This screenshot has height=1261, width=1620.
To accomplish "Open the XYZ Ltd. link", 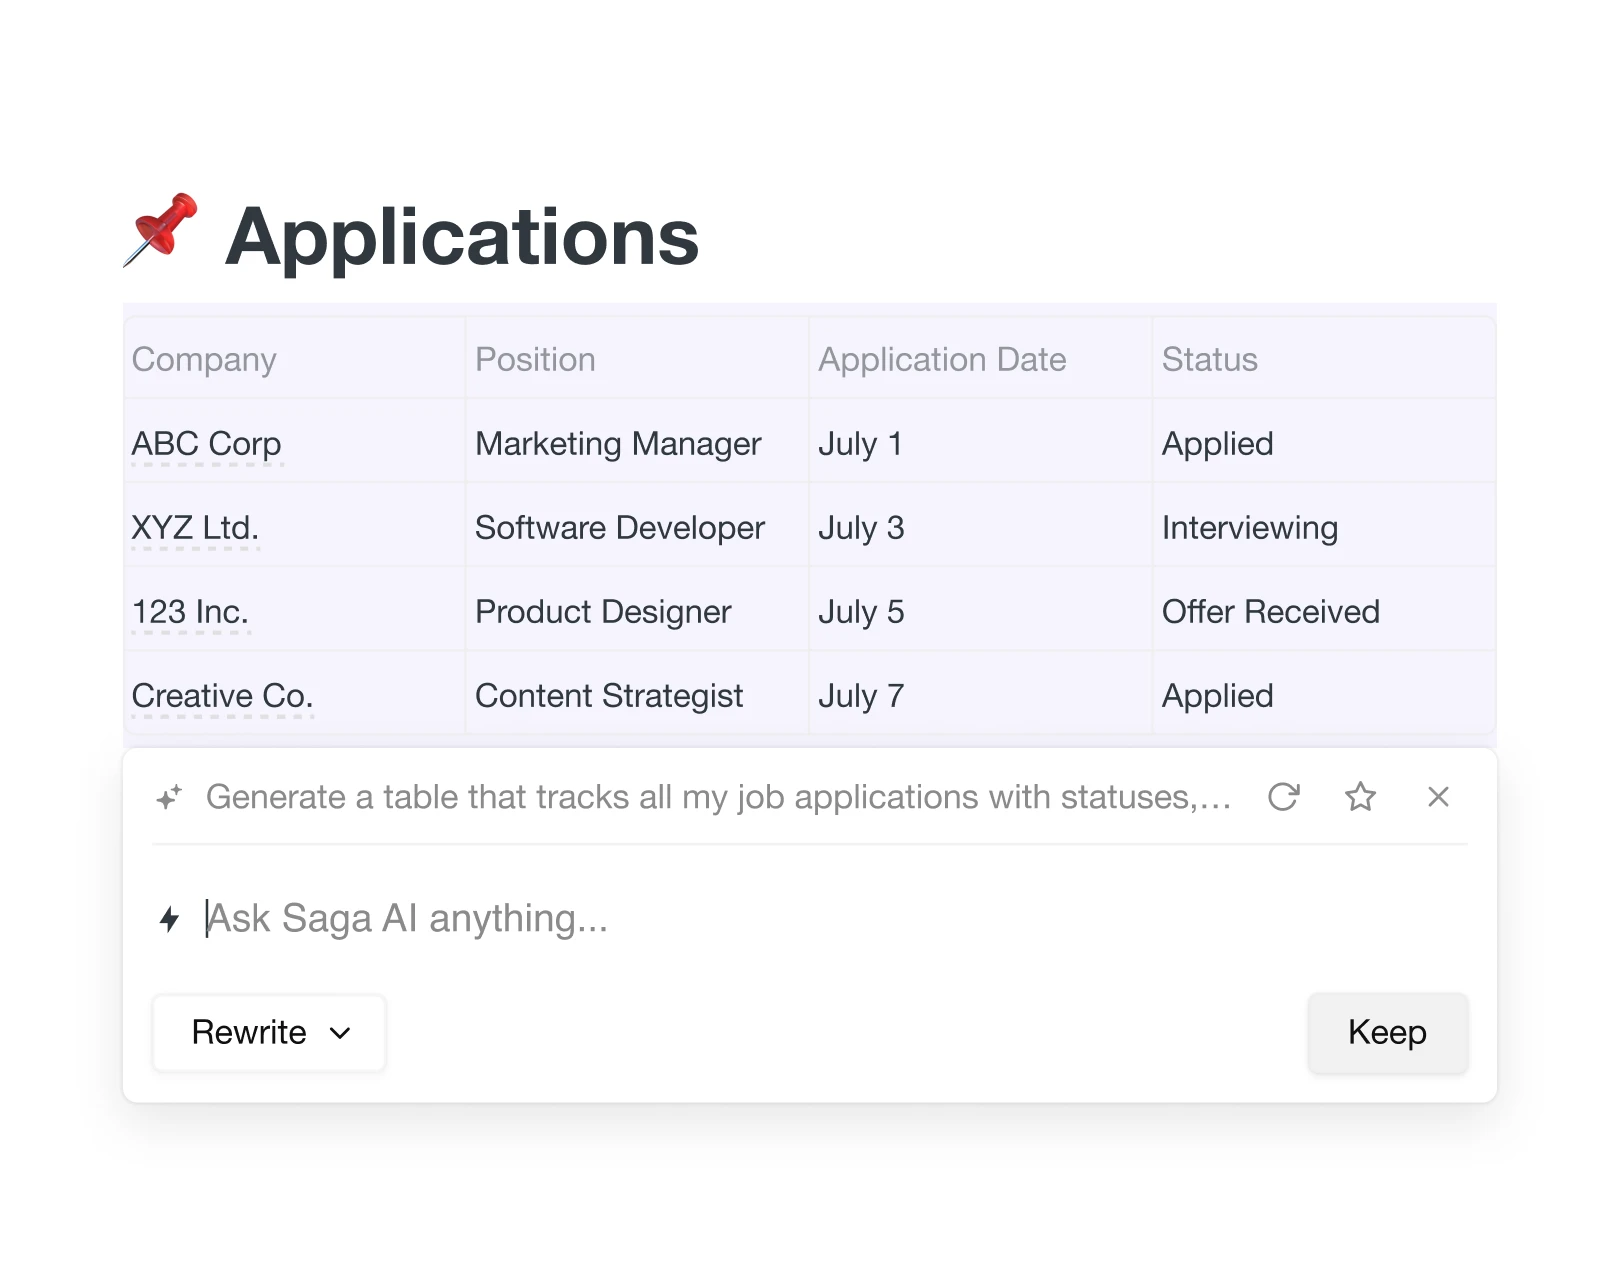I will tap(195, 528).
